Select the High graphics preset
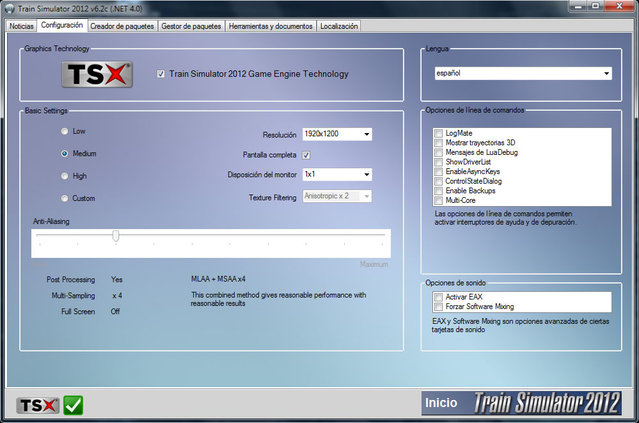Screen dimensions: 639x423 click(65, 176)
